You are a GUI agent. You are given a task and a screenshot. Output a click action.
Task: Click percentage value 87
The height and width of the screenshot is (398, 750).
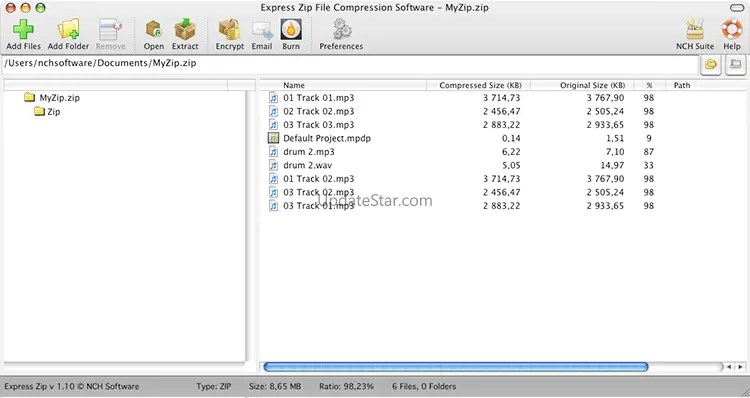pos(649,152)
